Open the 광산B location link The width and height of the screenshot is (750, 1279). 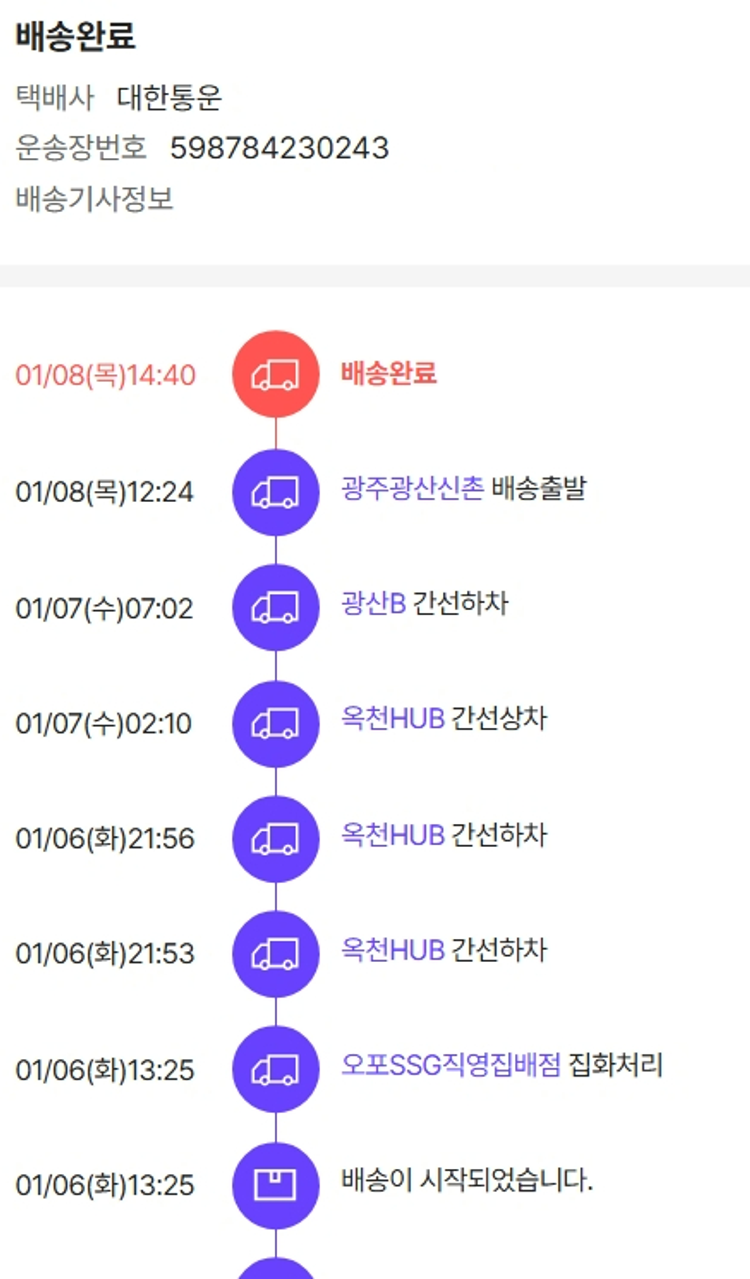pyautogui.click(x=373, y=604)
